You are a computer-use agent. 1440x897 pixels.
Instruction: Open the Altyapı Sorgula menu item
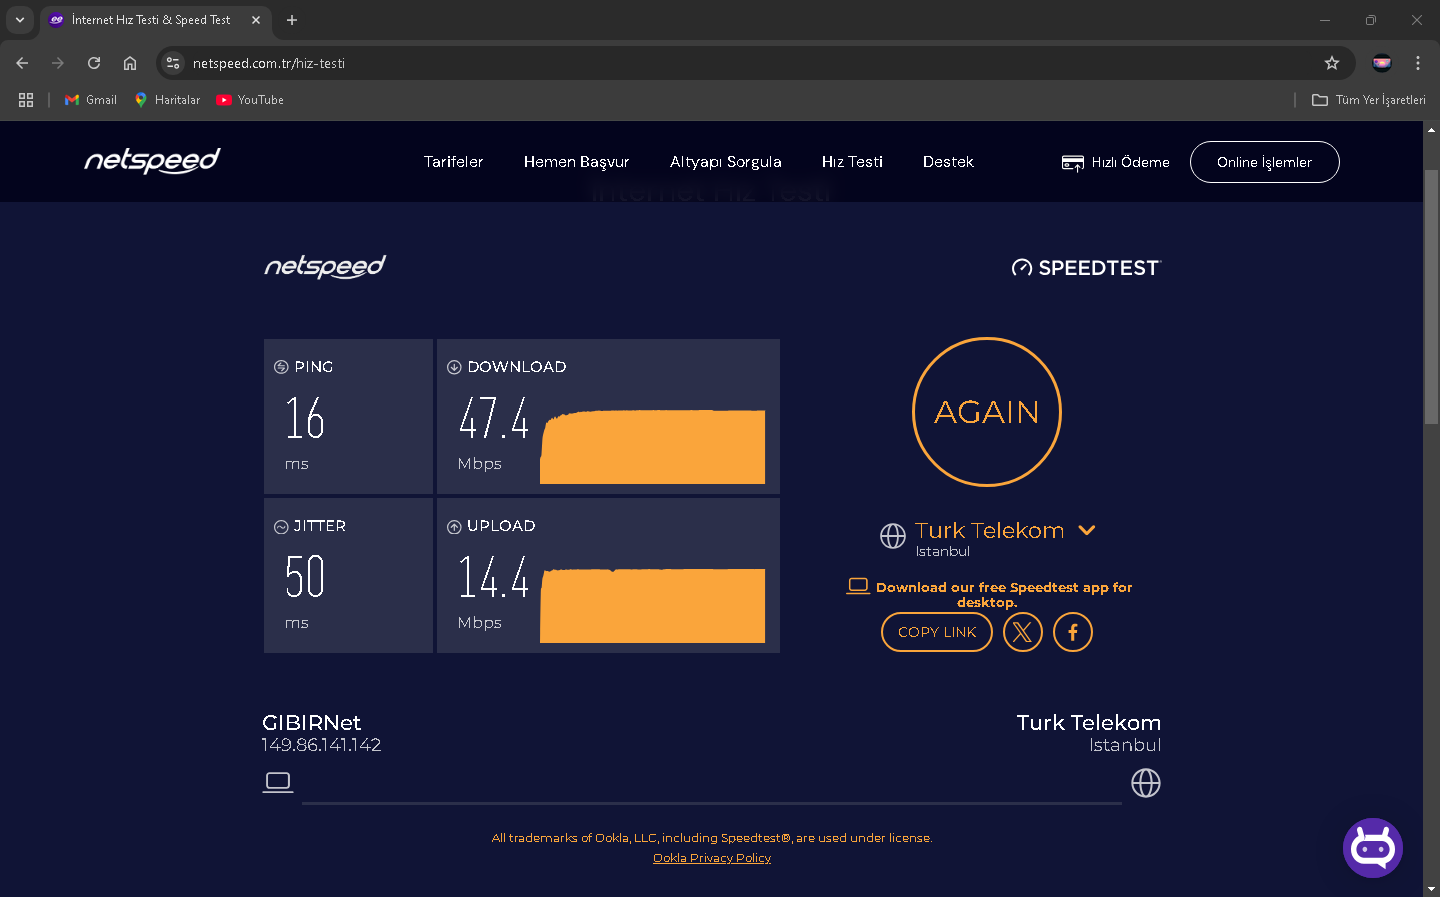point(726,162)
